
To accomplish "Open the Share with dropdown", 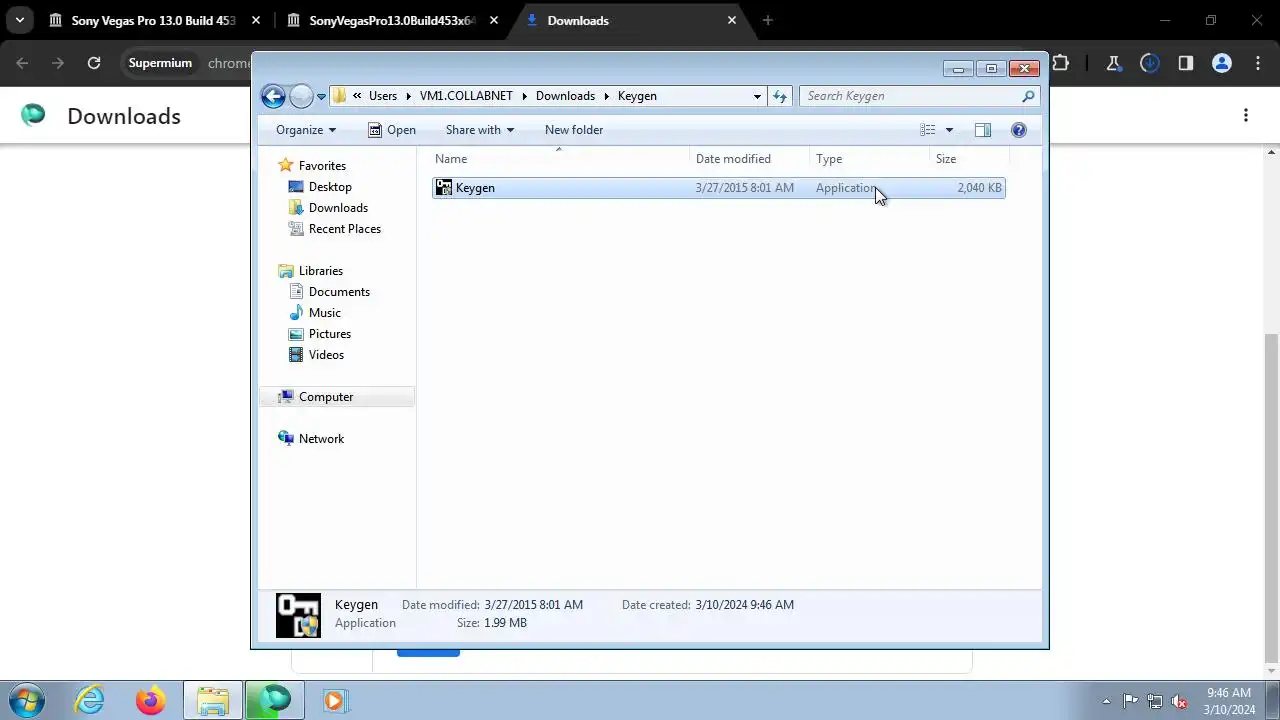I will point(480,130).
